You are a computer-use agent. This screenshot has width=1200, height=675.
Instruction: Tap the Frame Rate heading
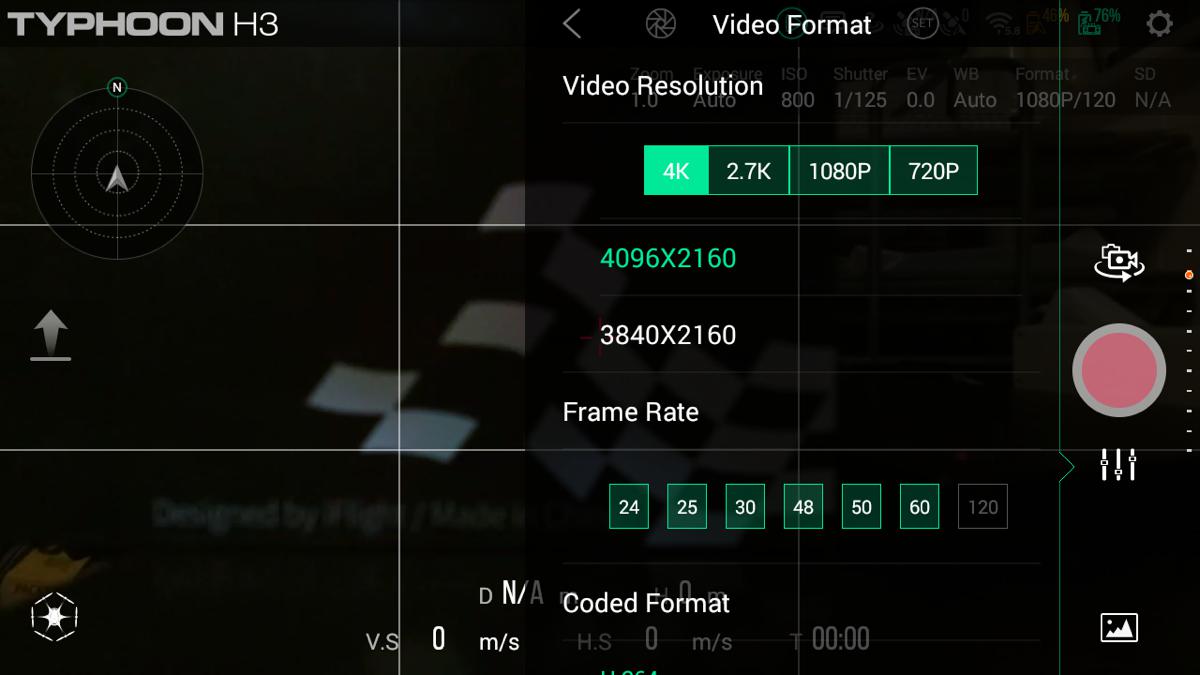631,412
